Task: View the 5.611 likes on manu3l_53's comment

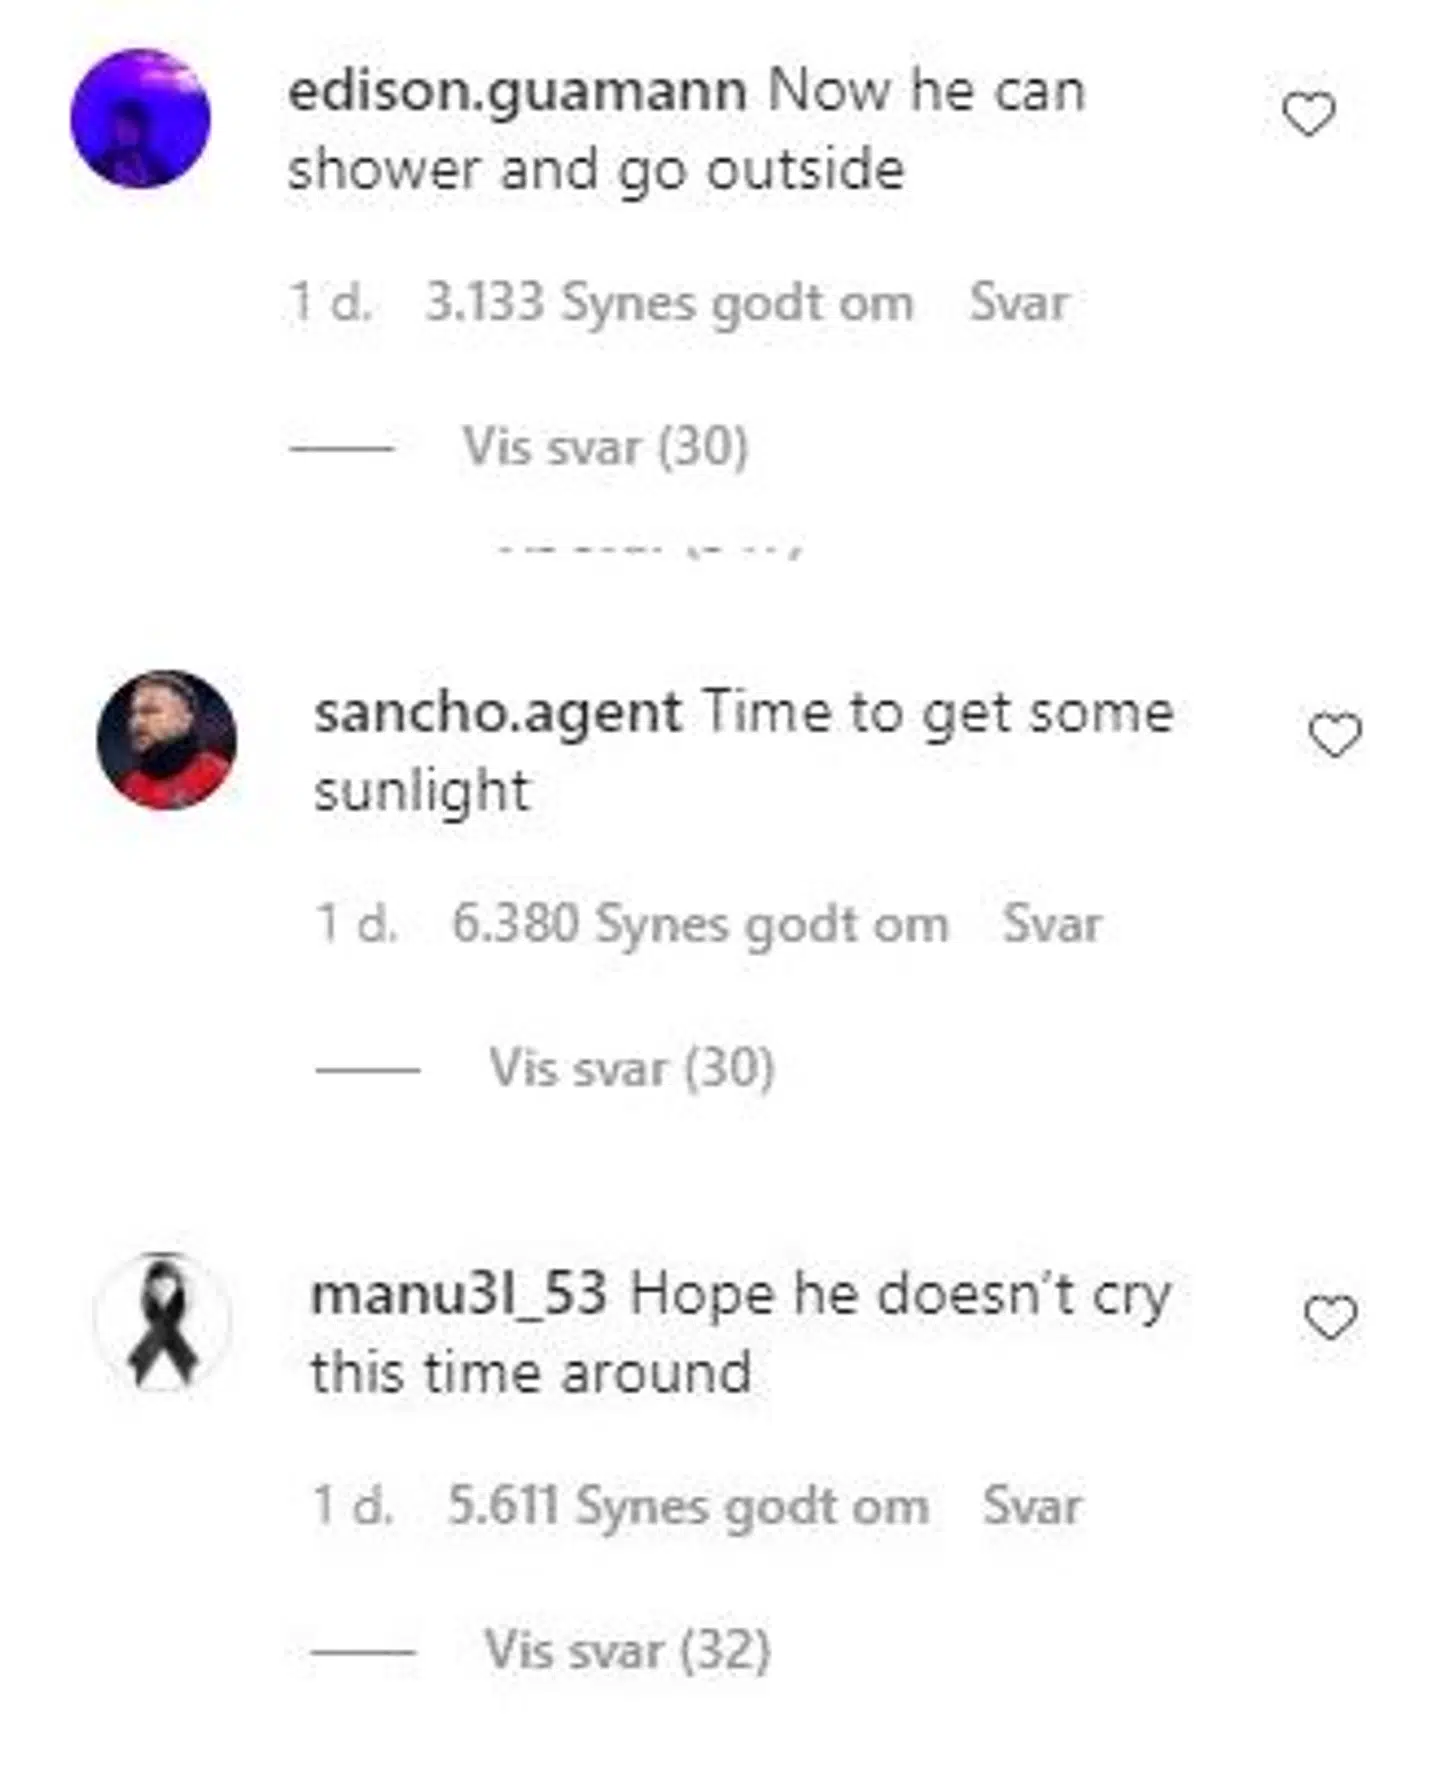Action: pyautogui.click(x=688, y=1506)
